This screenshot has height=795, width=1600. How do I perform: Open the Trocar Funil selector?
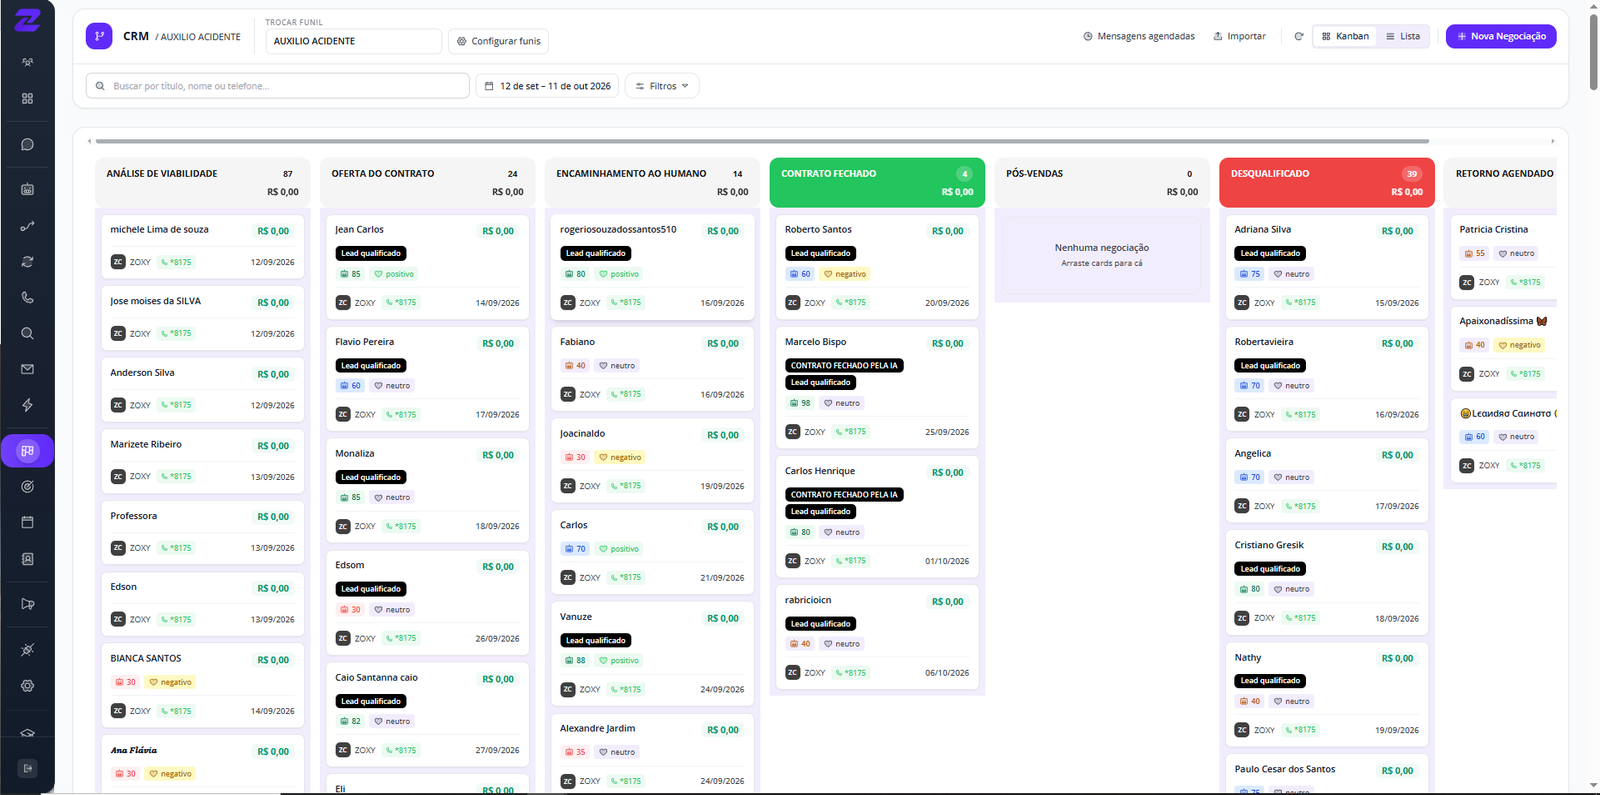click(x=353, y=41)
